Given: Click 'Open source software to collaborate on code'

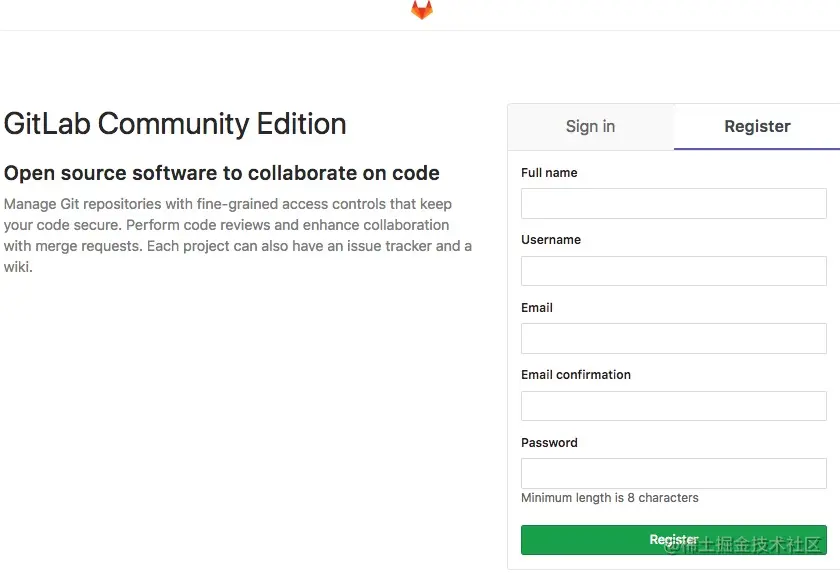Looking at the screenshot, I should coord(222,174).
